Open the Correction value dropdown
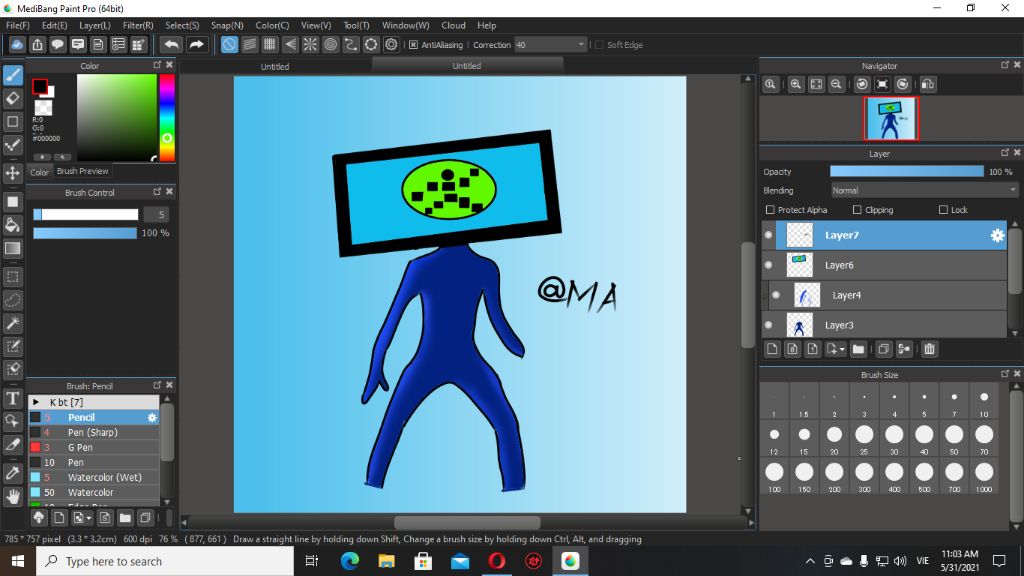This screenshot has height=576, width=1024. pos(581,45)
